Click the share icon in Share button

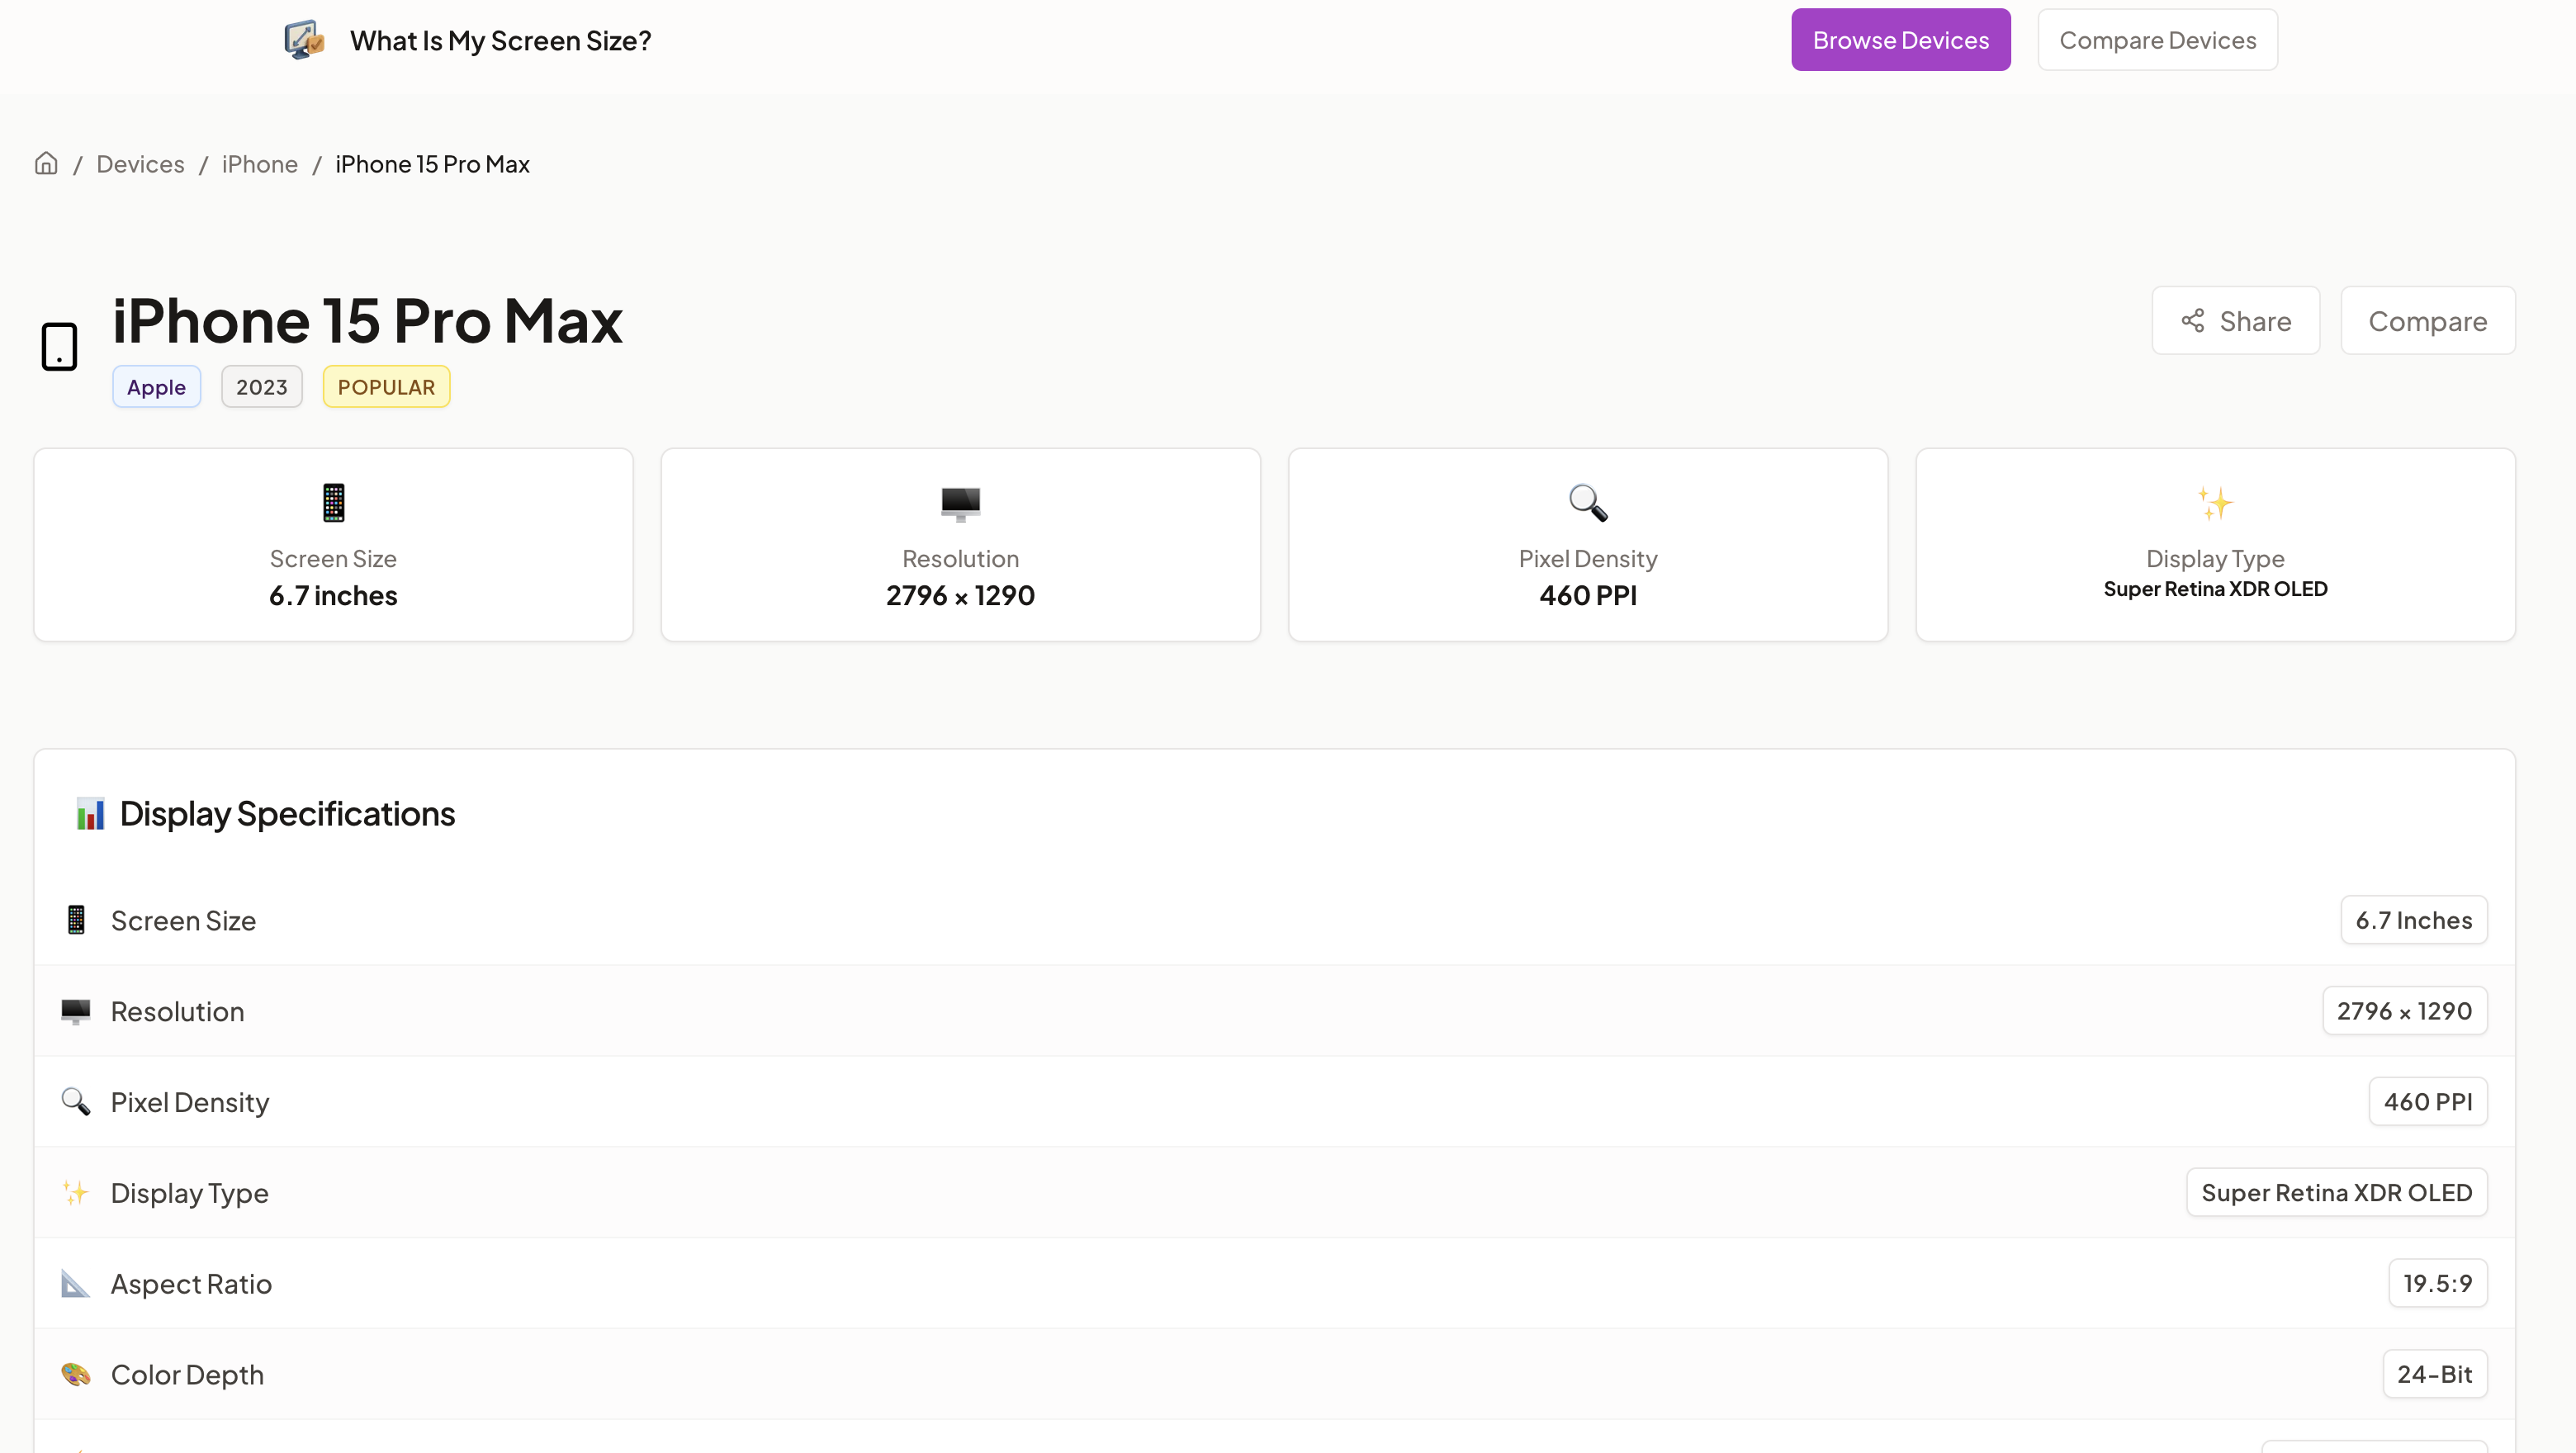[x=2193, y=320]
